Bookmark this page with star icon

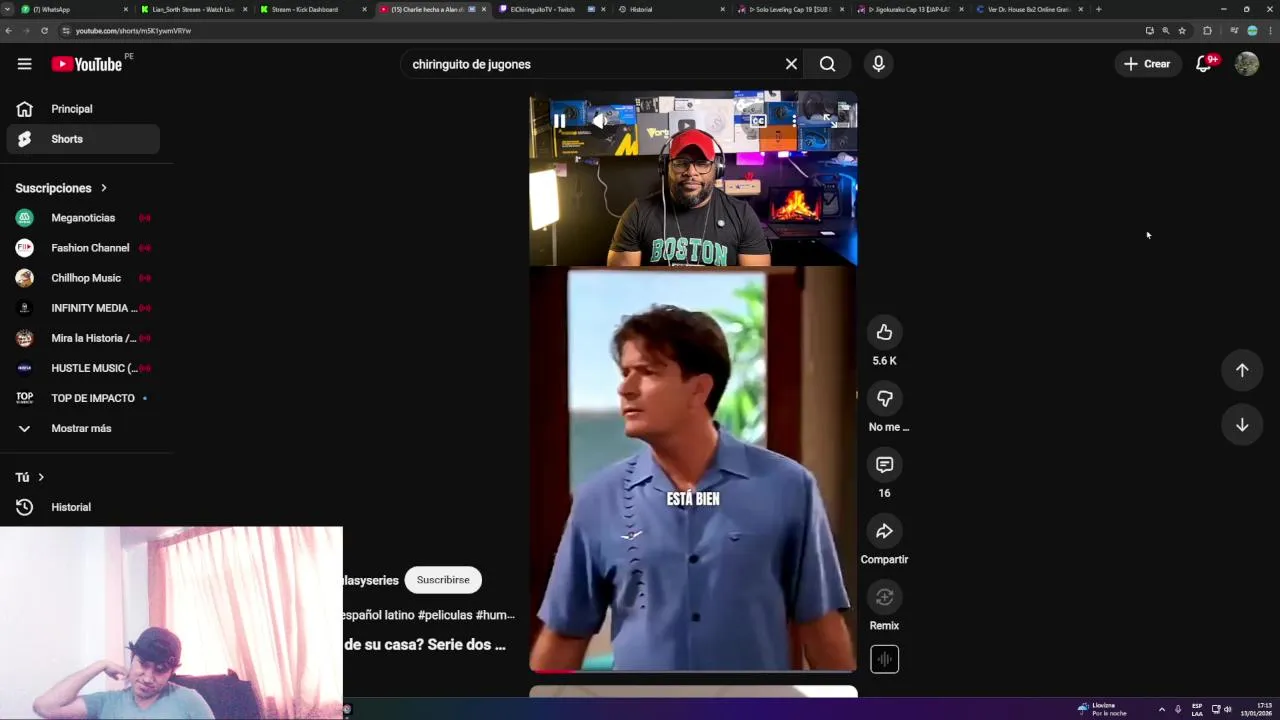[1182, 31]
